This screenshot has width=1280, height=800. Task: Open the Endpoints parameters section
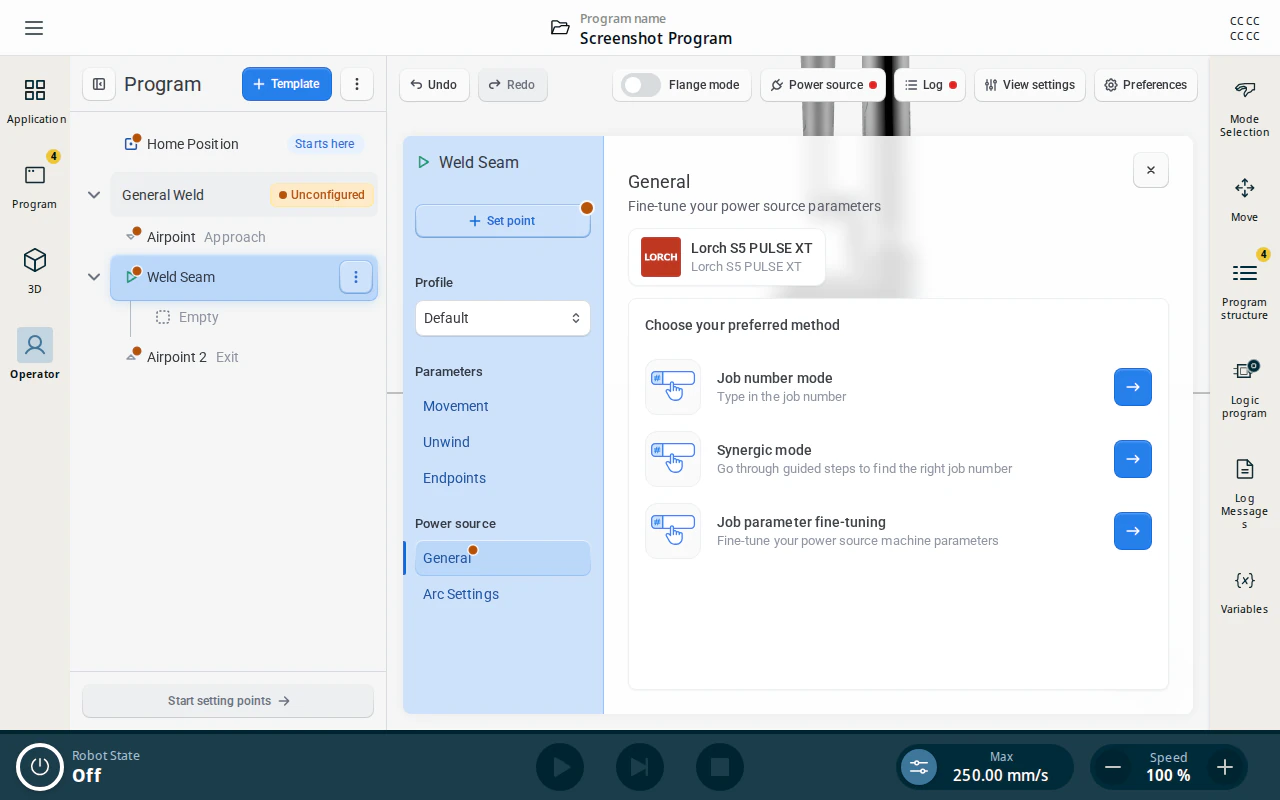click(x=454, y=478)
